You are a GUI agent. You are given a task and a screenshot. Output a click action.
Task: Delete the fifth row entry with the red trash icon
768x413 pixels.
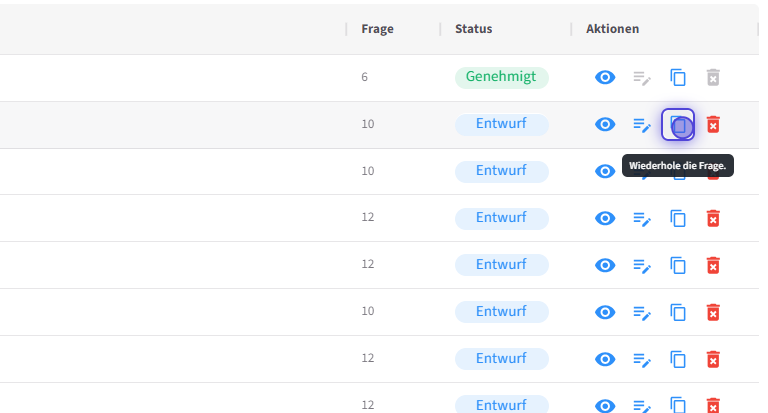click(713, 265)
